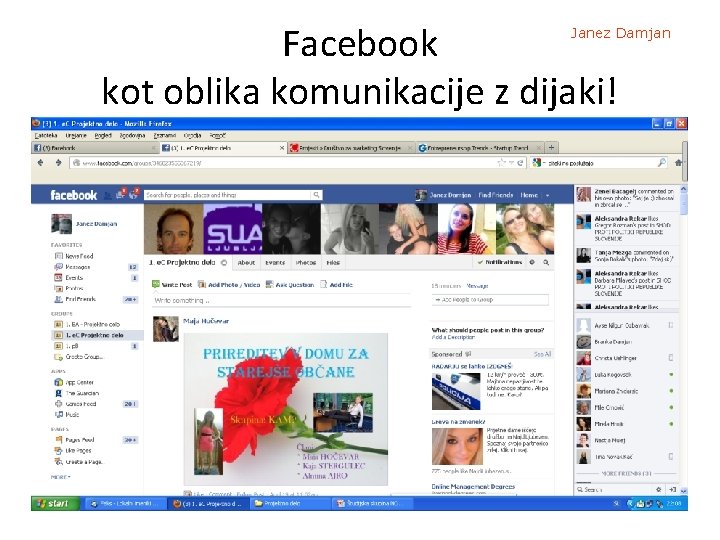Open Projektno delo folder in taskbar
The width and height of the screenshot is (720, 540).
290,503
